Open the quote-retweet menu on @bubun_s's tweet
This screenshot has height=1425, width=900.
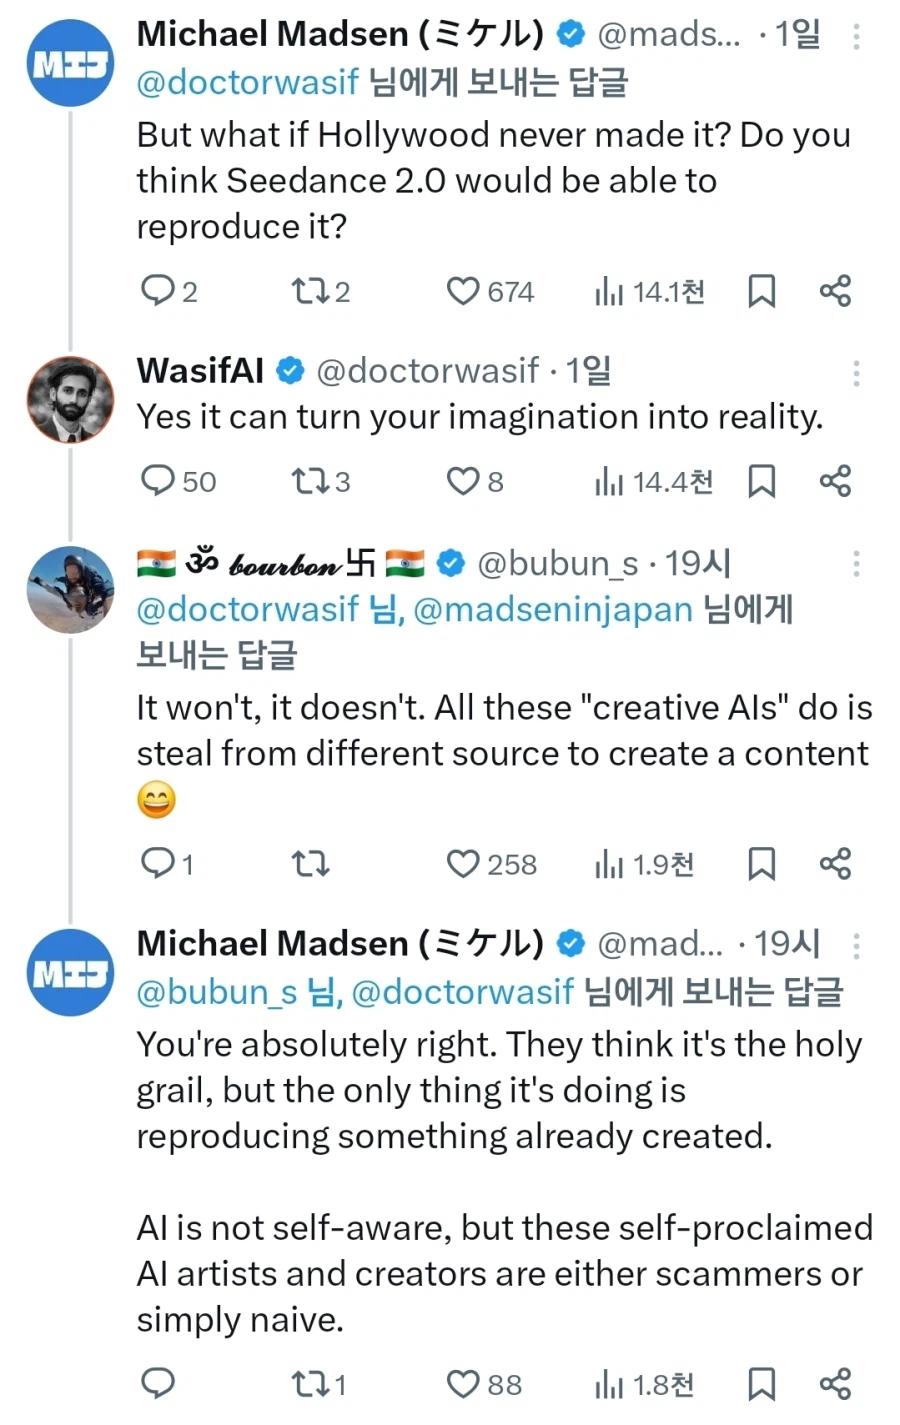point(310,864)
